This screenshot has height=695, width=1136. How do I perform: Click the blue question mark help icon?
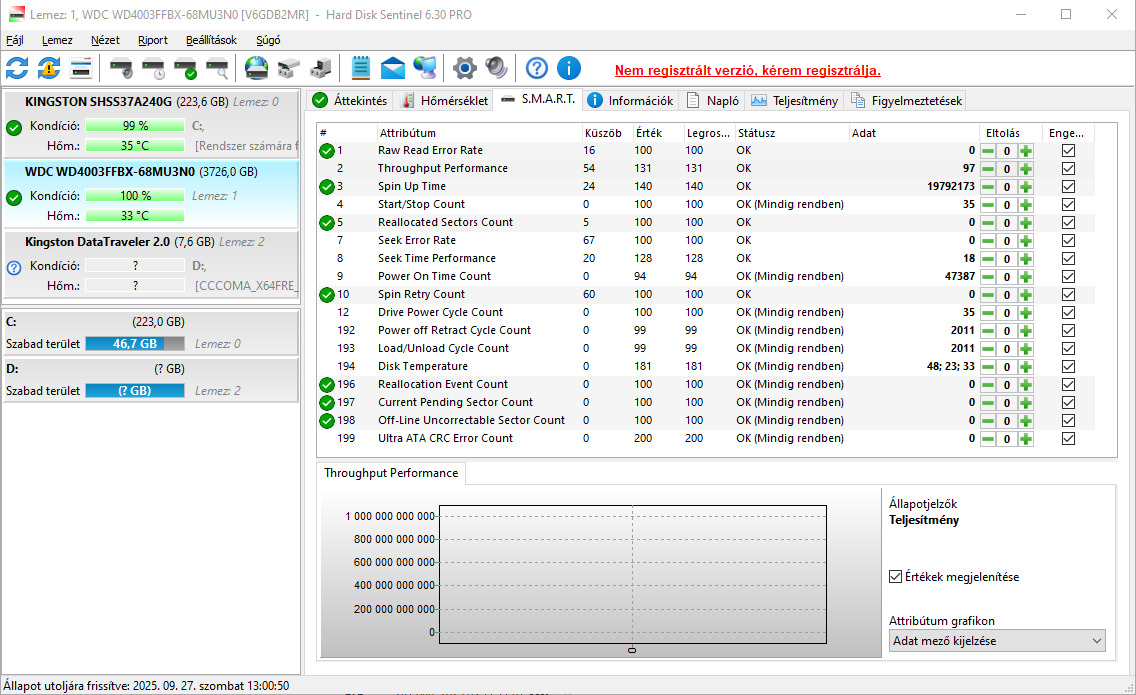537,69
